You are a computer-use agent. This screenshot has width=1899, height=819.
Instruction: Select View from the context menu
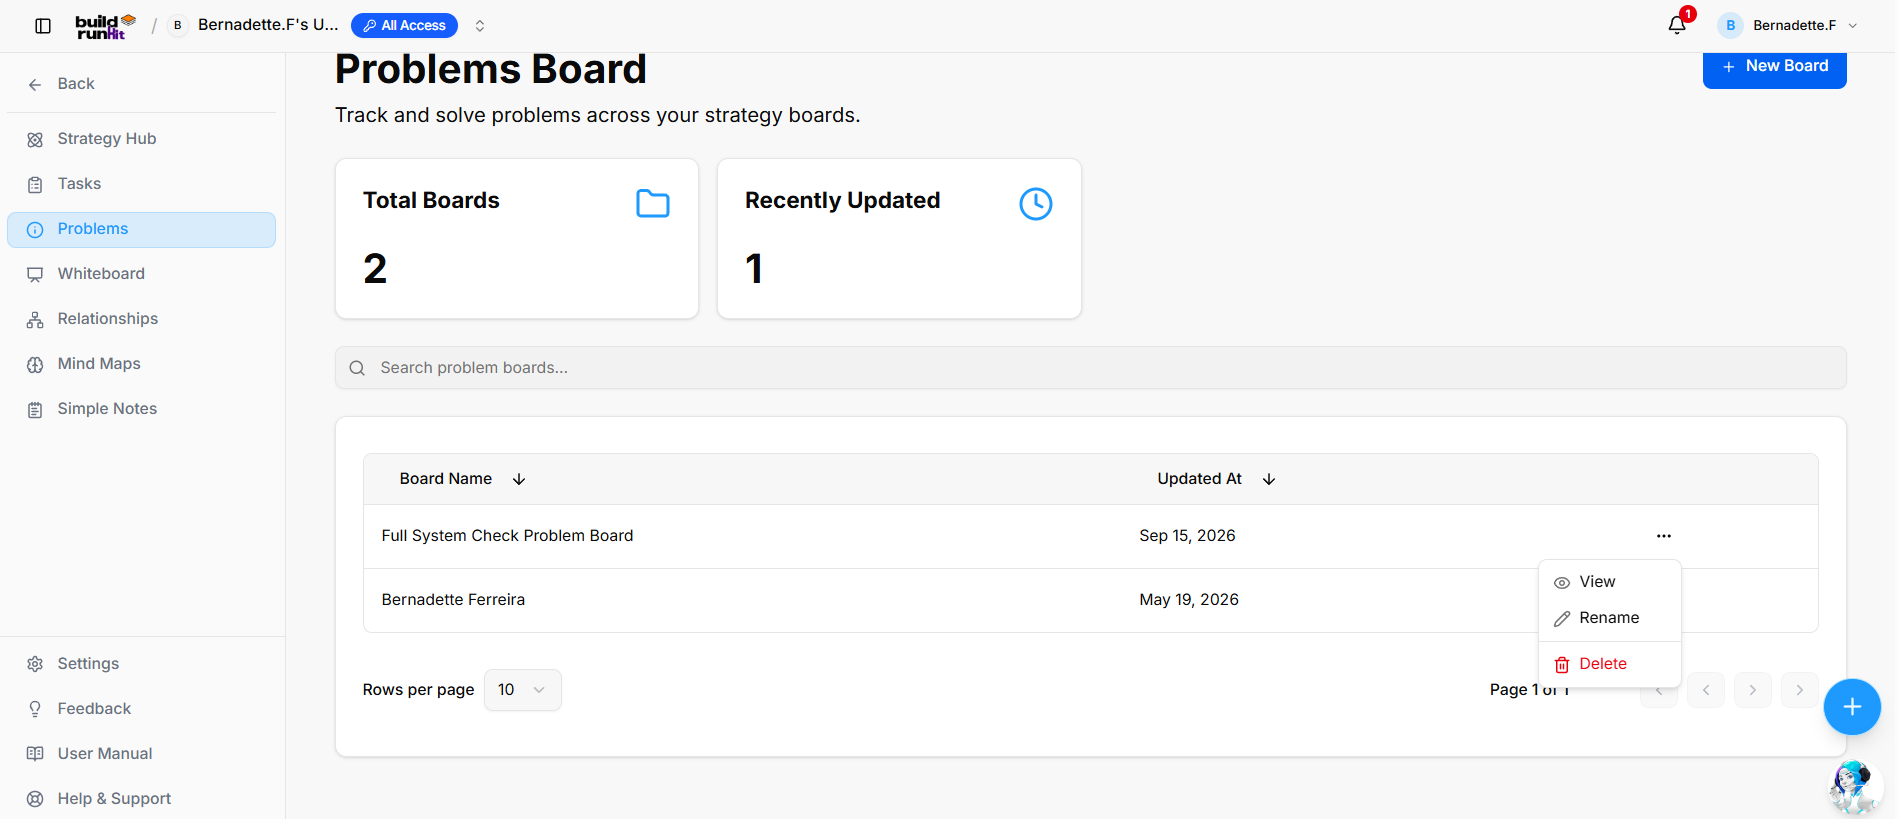coord(1610,582)
